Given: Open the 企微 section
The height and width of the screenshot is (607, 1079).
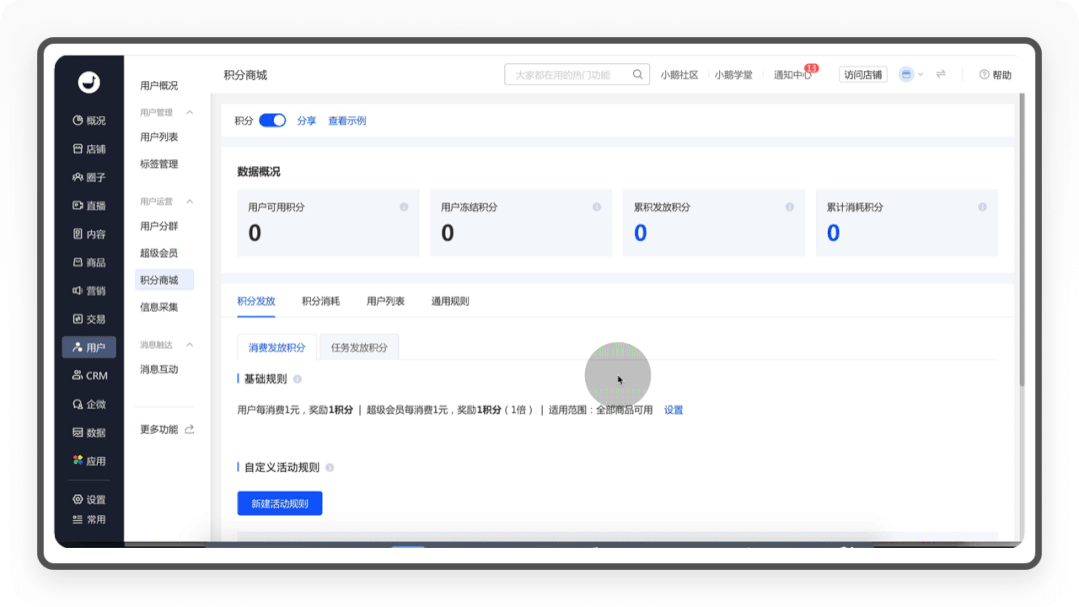Looking at the screenshot, I should 89,404.
